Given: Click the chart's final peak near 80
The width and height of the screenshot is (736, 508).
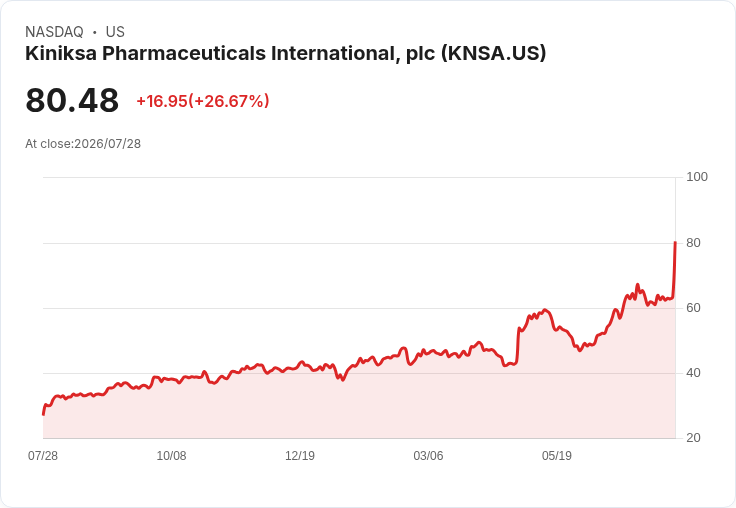Looking at the screenshot, I should (675, 242).
